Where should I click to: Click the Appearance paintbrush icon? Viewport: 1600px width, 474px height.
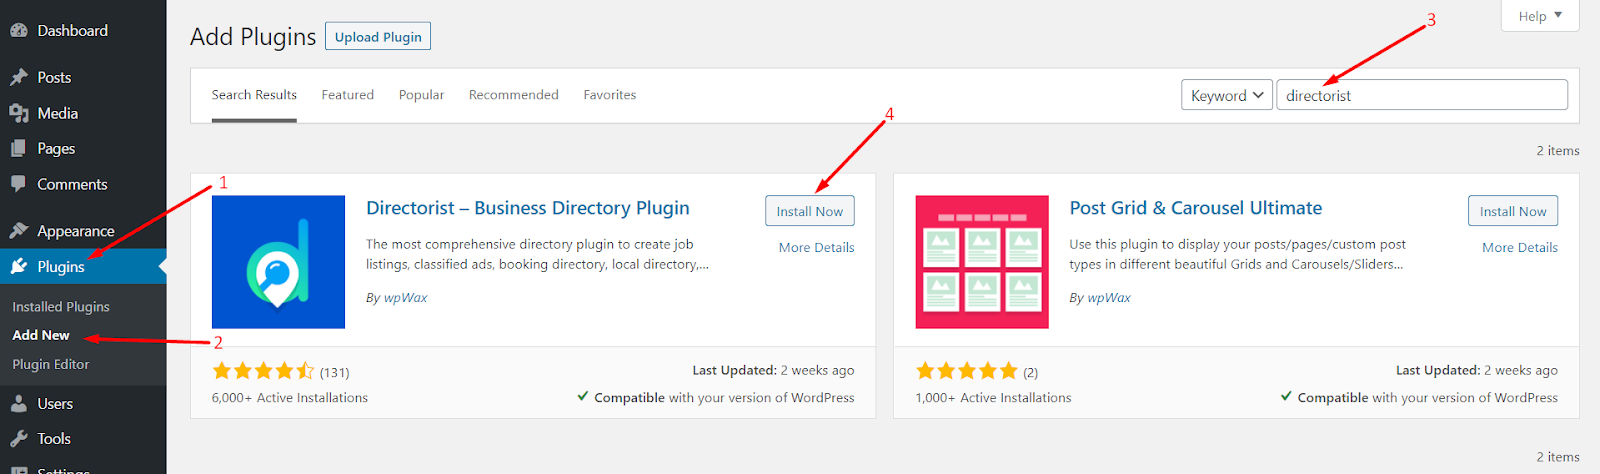(19, 231)
